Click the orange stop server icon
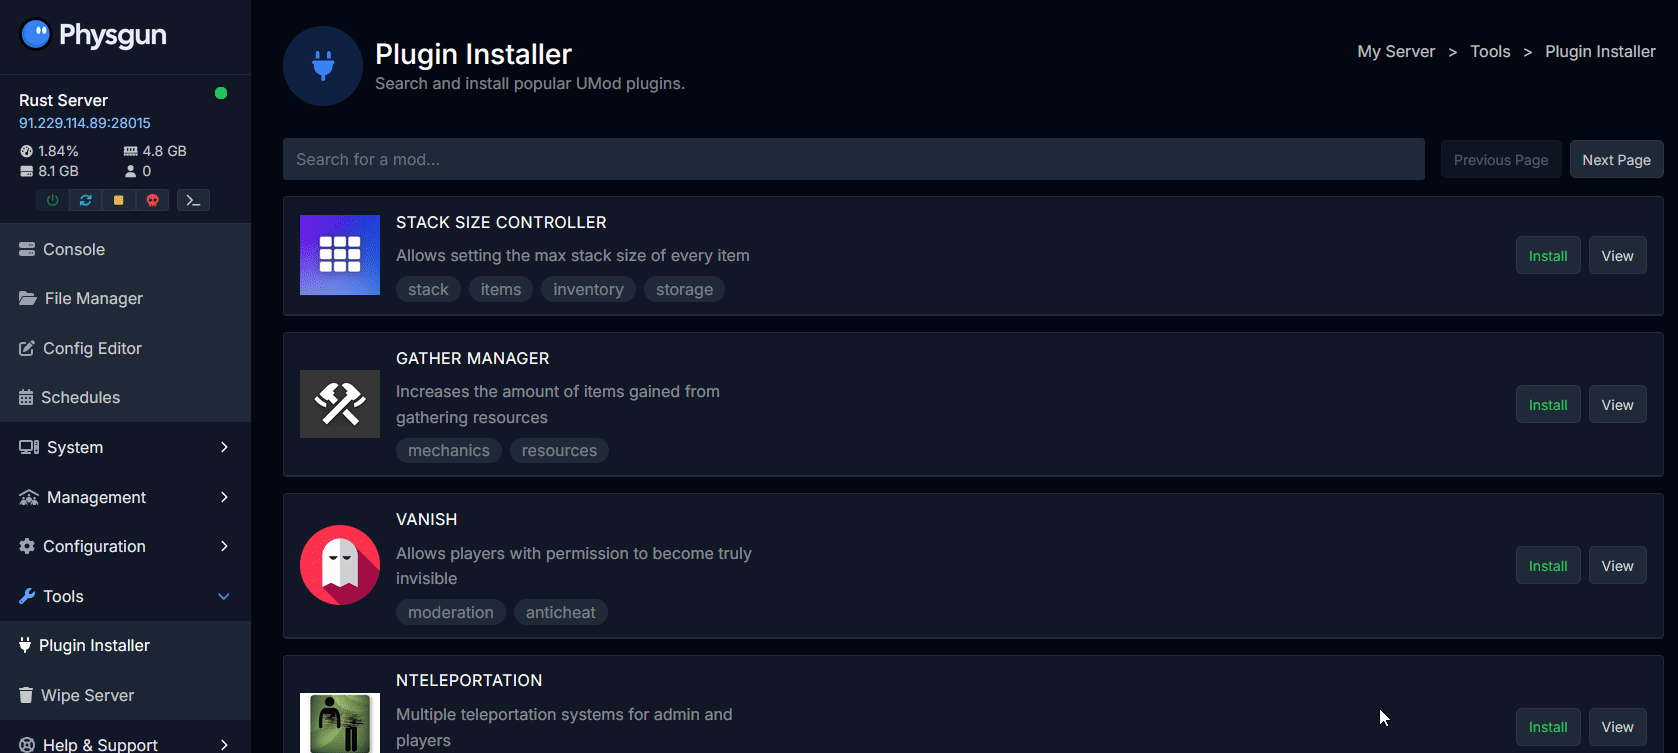This screenshot has width=1678, height=753. pos(119,200)
